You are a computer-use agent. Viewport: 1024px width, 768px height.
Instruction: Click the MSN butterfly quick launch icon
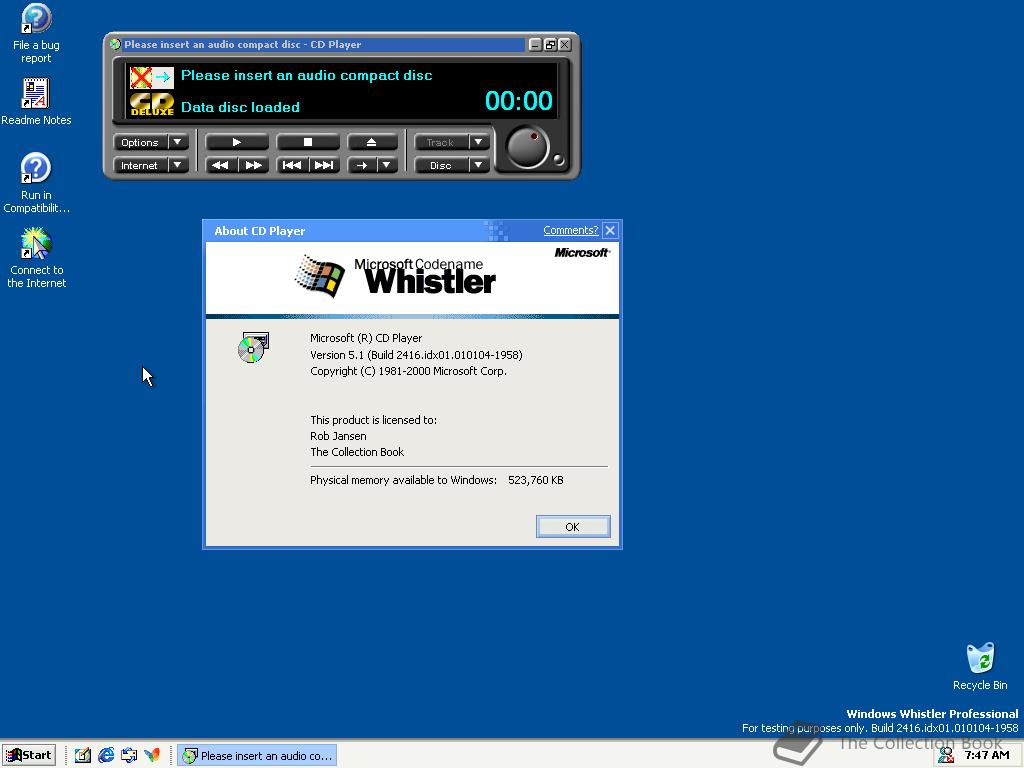click(x=152, y=755)
